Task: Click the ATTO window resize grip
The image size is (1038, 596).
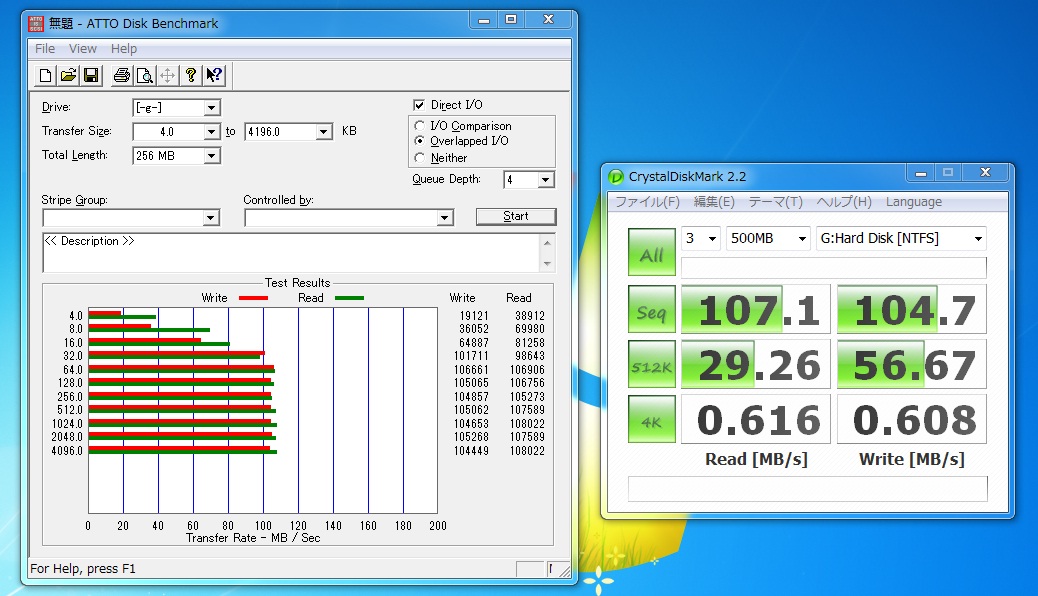Action: (x=564, y=570)
